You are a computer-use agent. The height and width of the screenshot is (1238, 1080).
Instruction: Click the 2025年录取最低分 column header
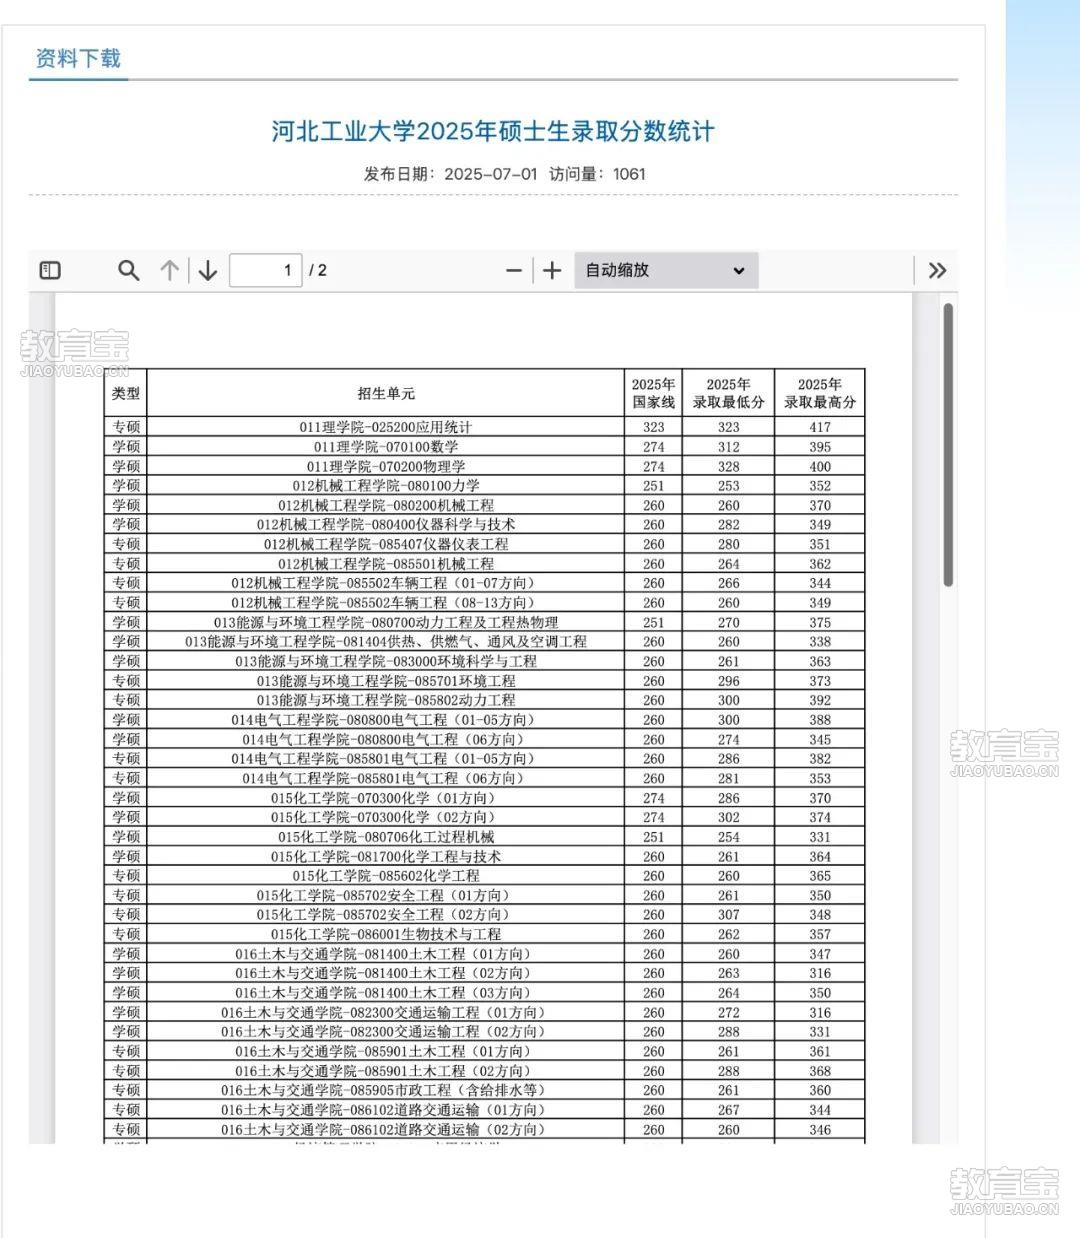click(729, 393)
